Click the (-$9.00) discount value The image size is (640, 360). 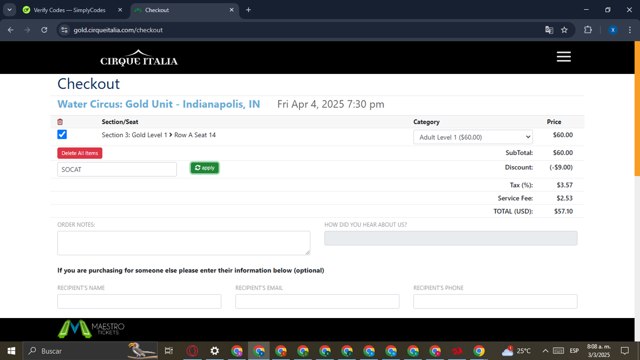[561, 167]
